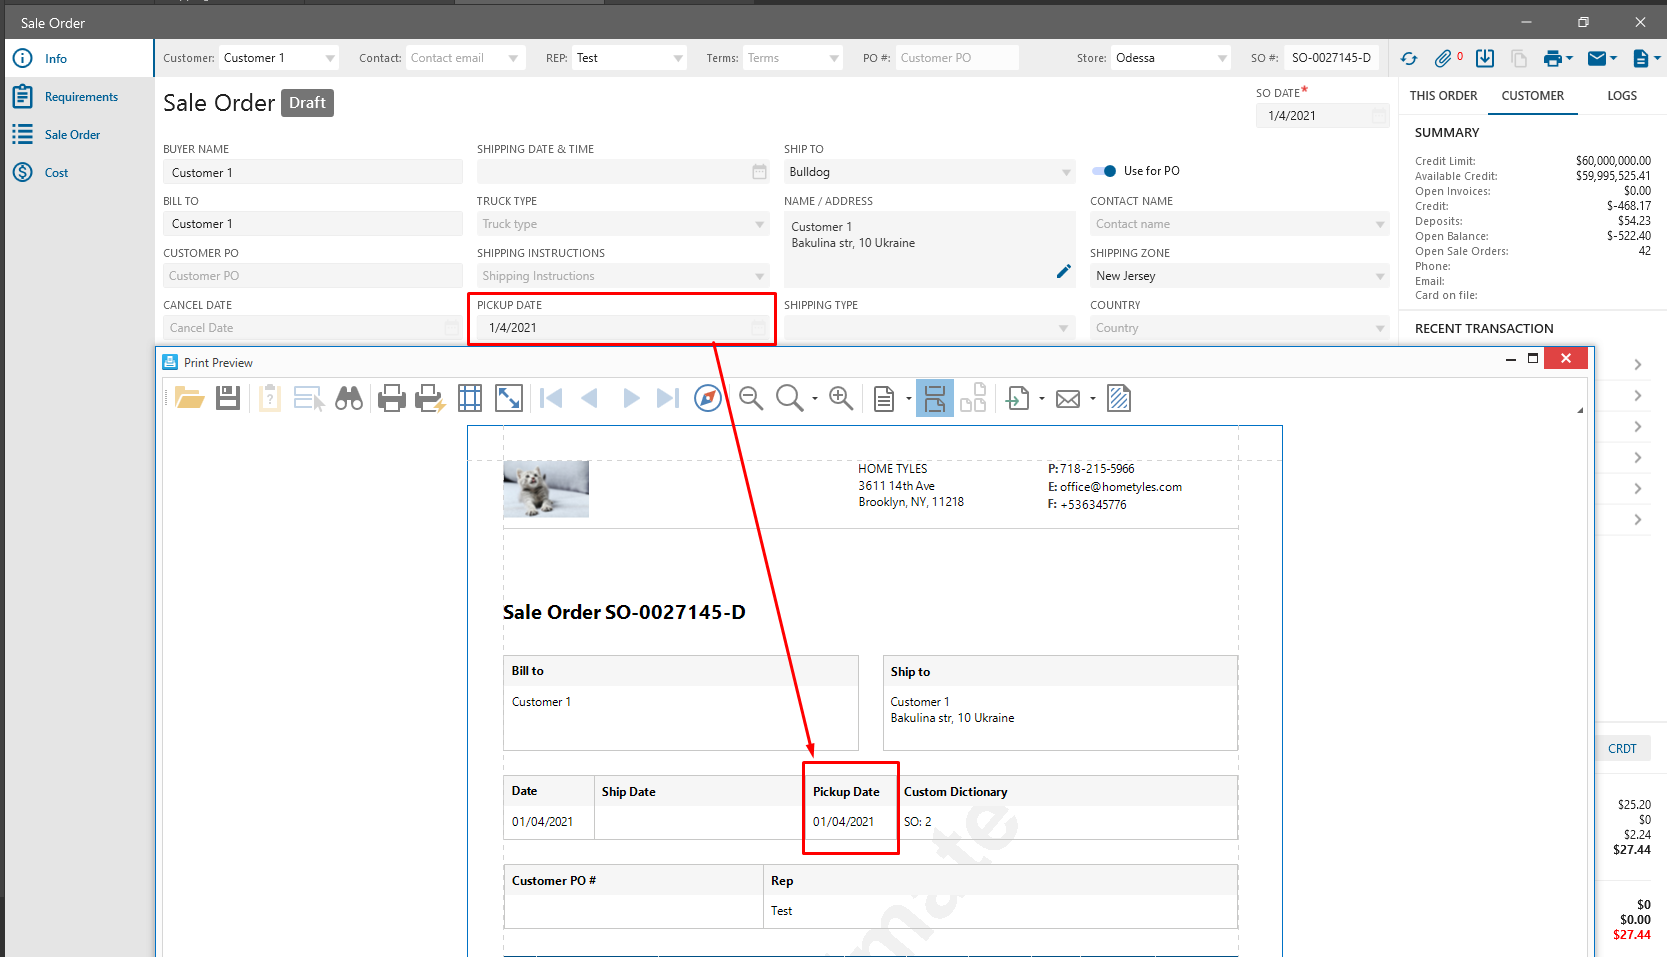Expand the Shipping Zone dropdown
Screen dimensions: 1667x957
click(x=1380, y=276)
